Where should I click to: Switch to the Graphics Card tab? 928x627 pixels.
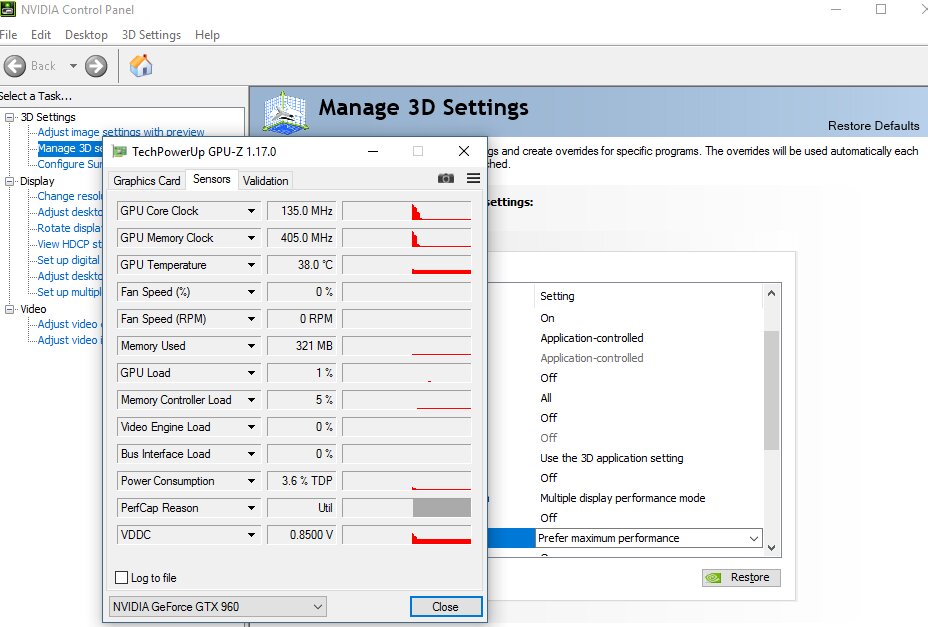point(147,181)
